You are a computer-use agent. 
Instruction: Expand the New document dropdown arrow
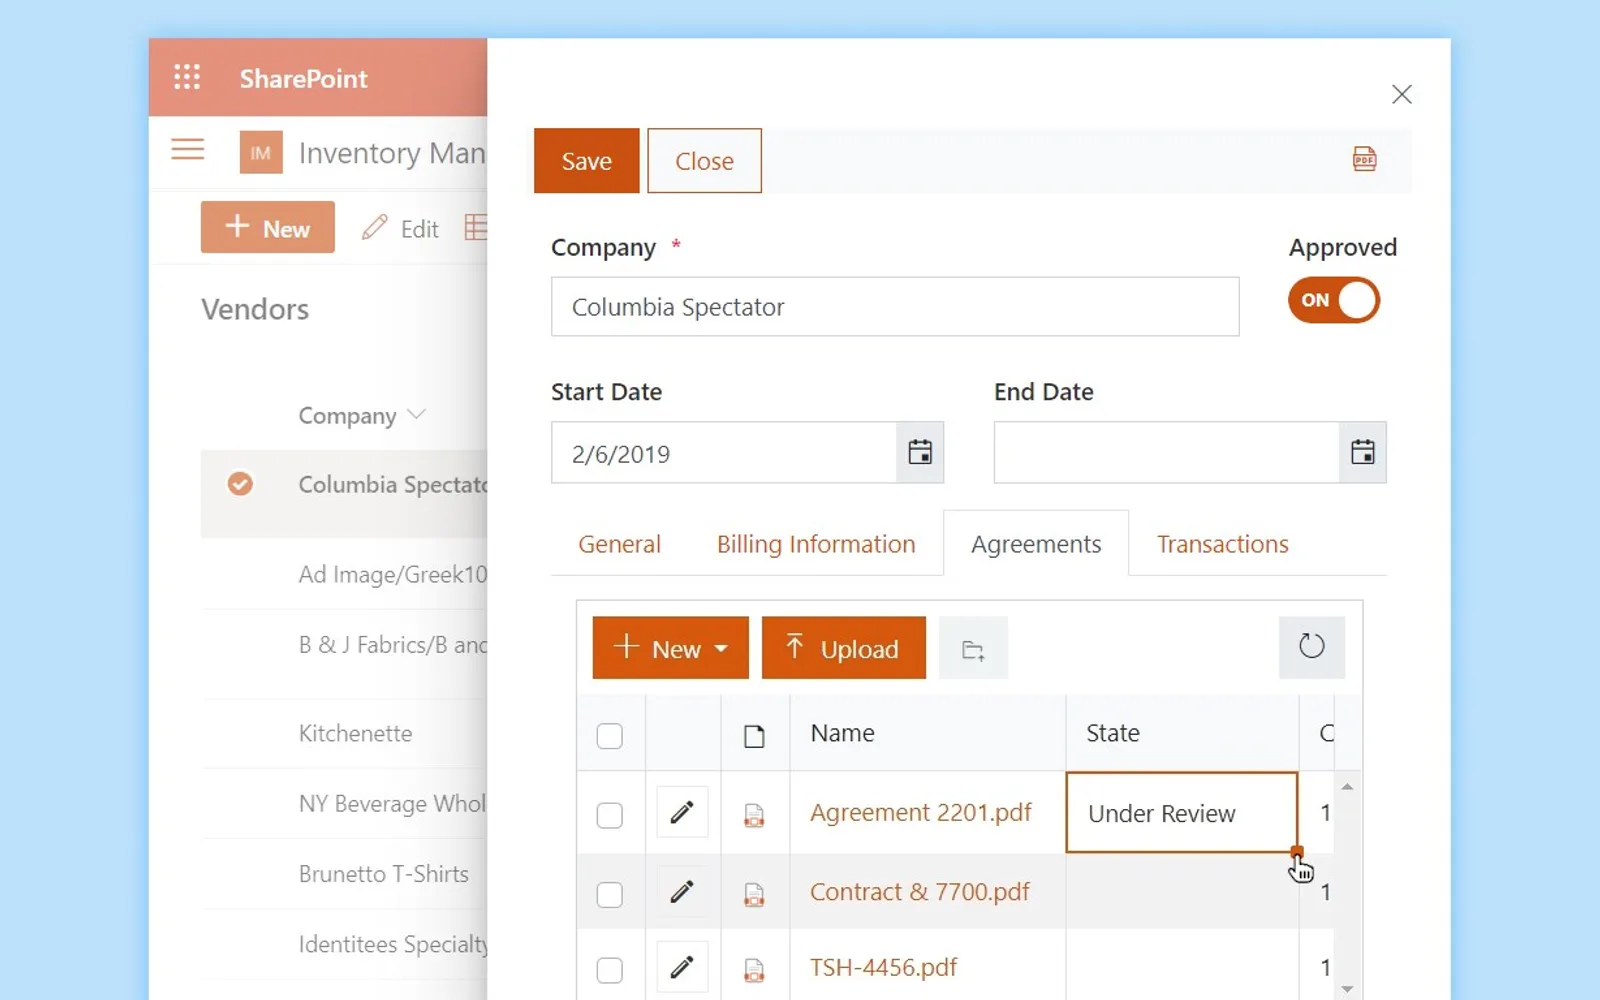click(x=721, y=649)
